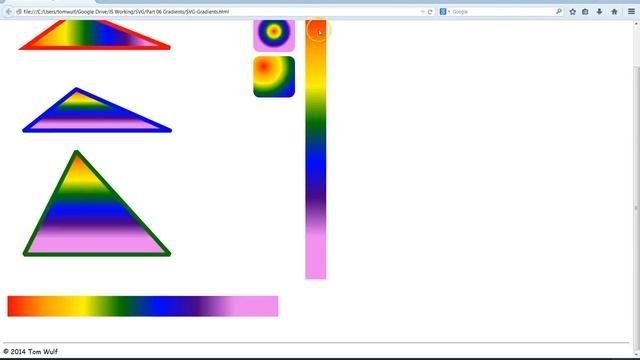Click the tall vertical rainbow gradient bar
The height and width of the screenshot is (360, 640).
(316, 149)
